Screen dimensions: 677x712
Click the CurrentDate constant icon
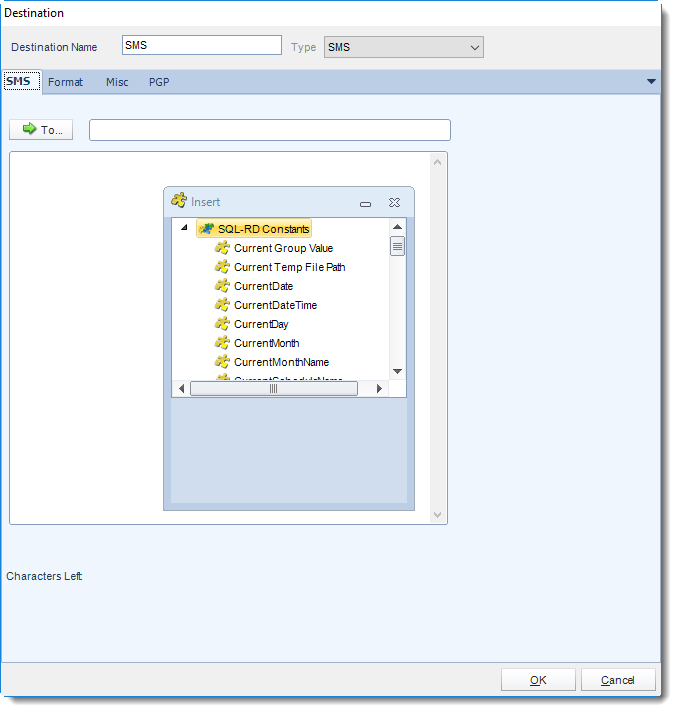pos(222,286)
